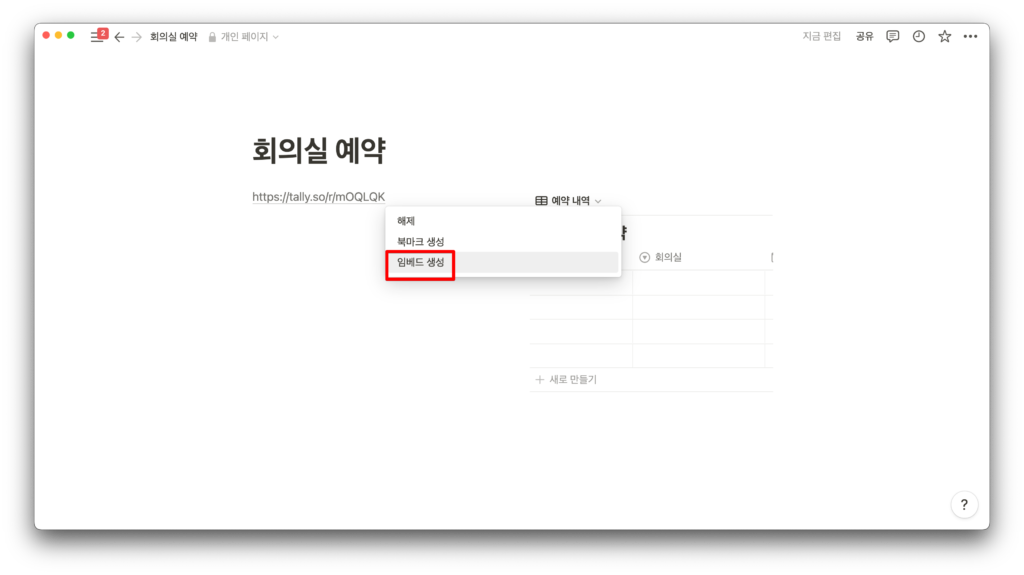Choose 임베드 생성 in the popup menu
This screenshot has width=1024, height=575.
click(420, 263)
